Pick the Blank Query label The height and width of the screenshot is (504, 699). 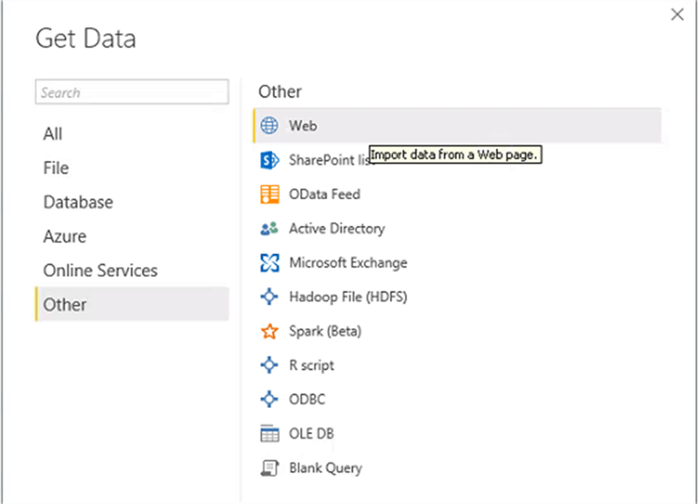[x=325, y=468]
